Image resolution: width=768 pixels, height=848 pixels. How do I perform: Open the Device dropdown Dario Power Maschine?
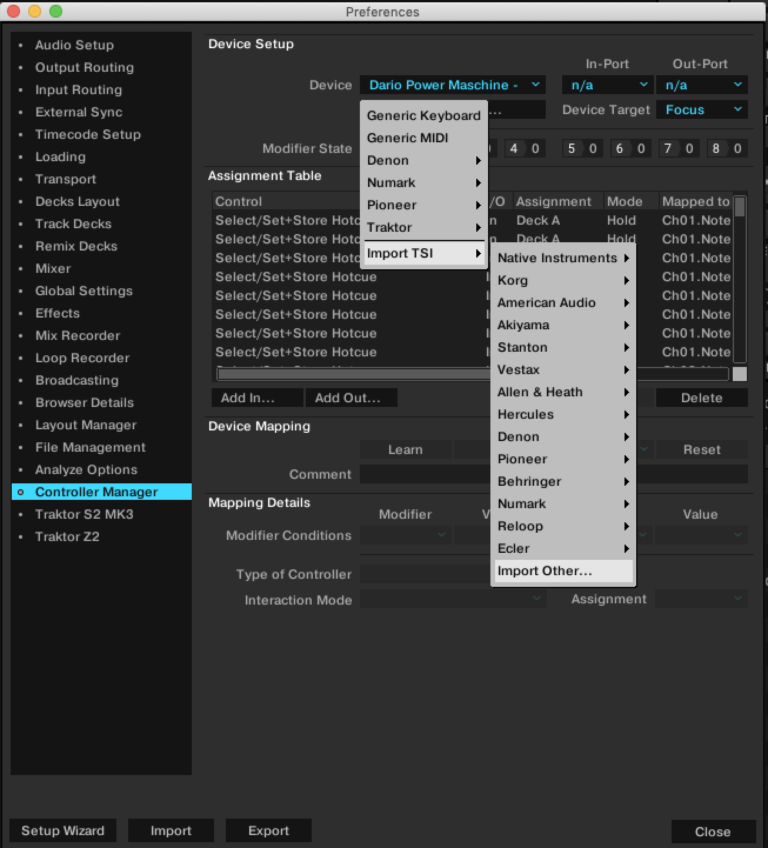click(x=453, y=85)
